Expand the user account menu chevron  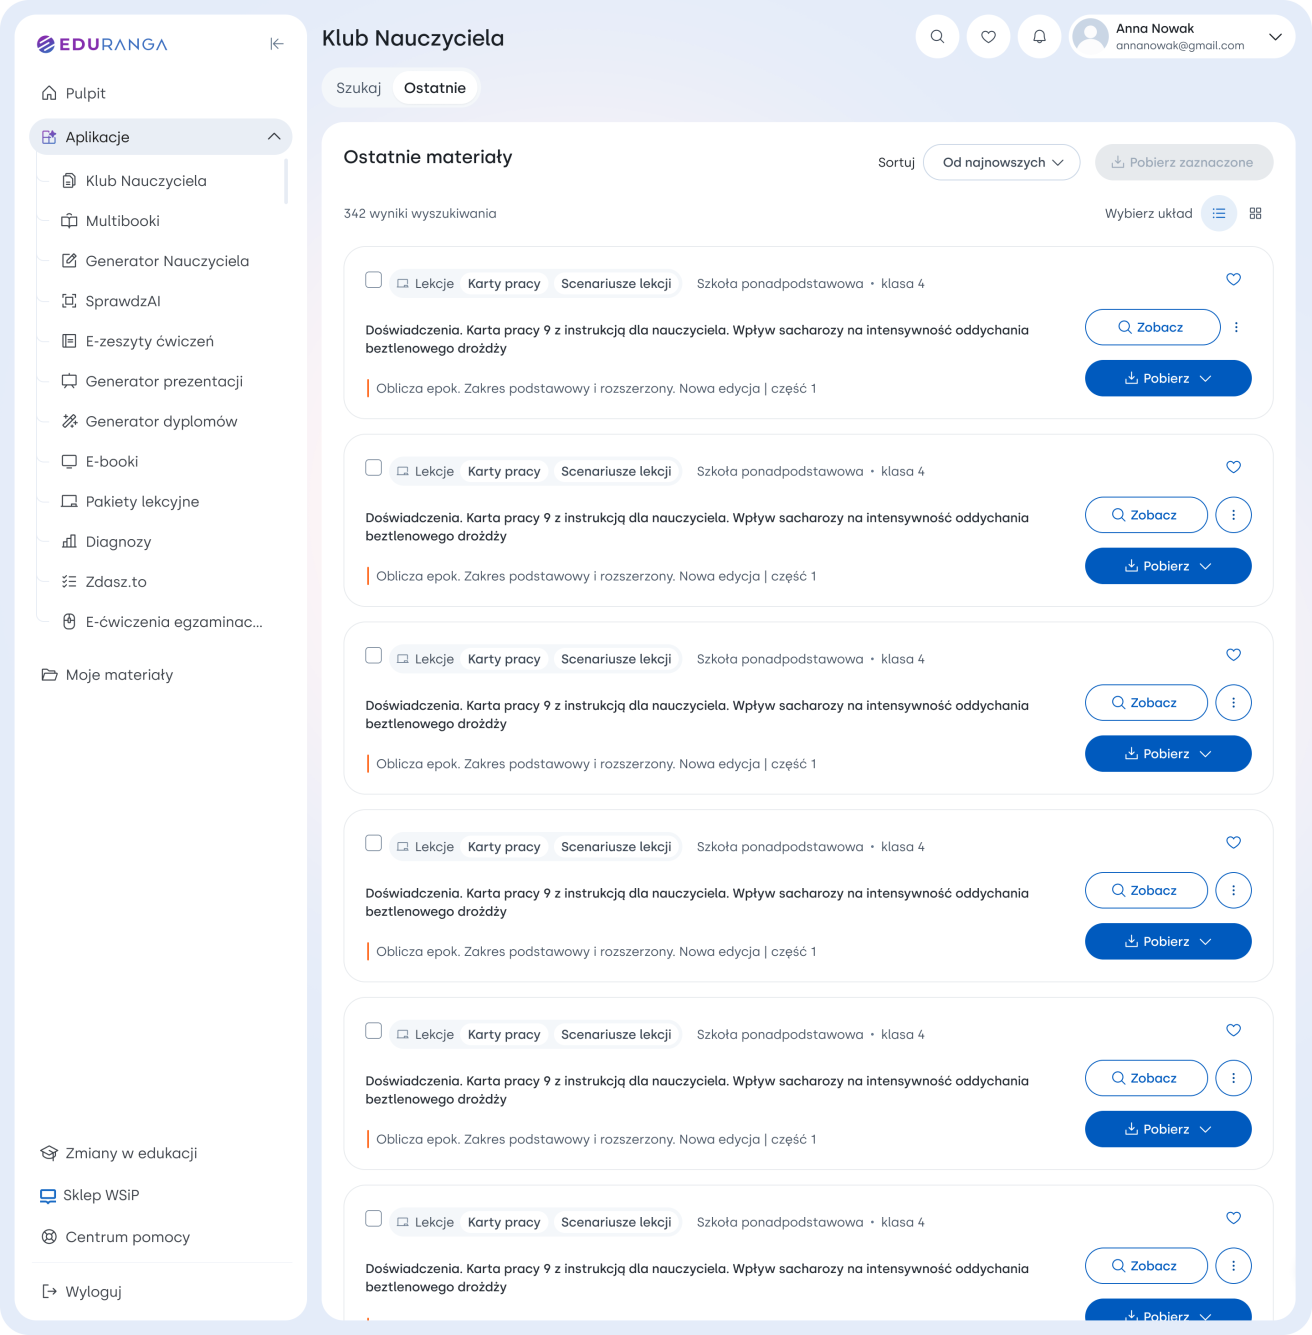pos(1275,37)
